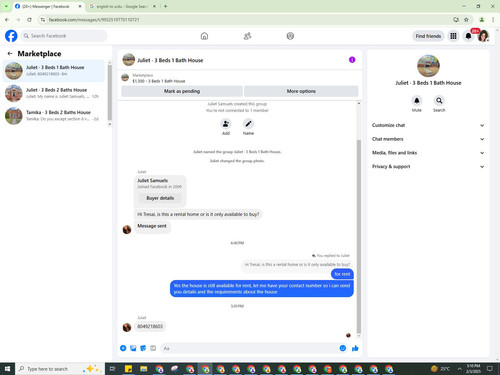Click the group photo in right panel
500x375 pixels.
(x=428, y=66)
